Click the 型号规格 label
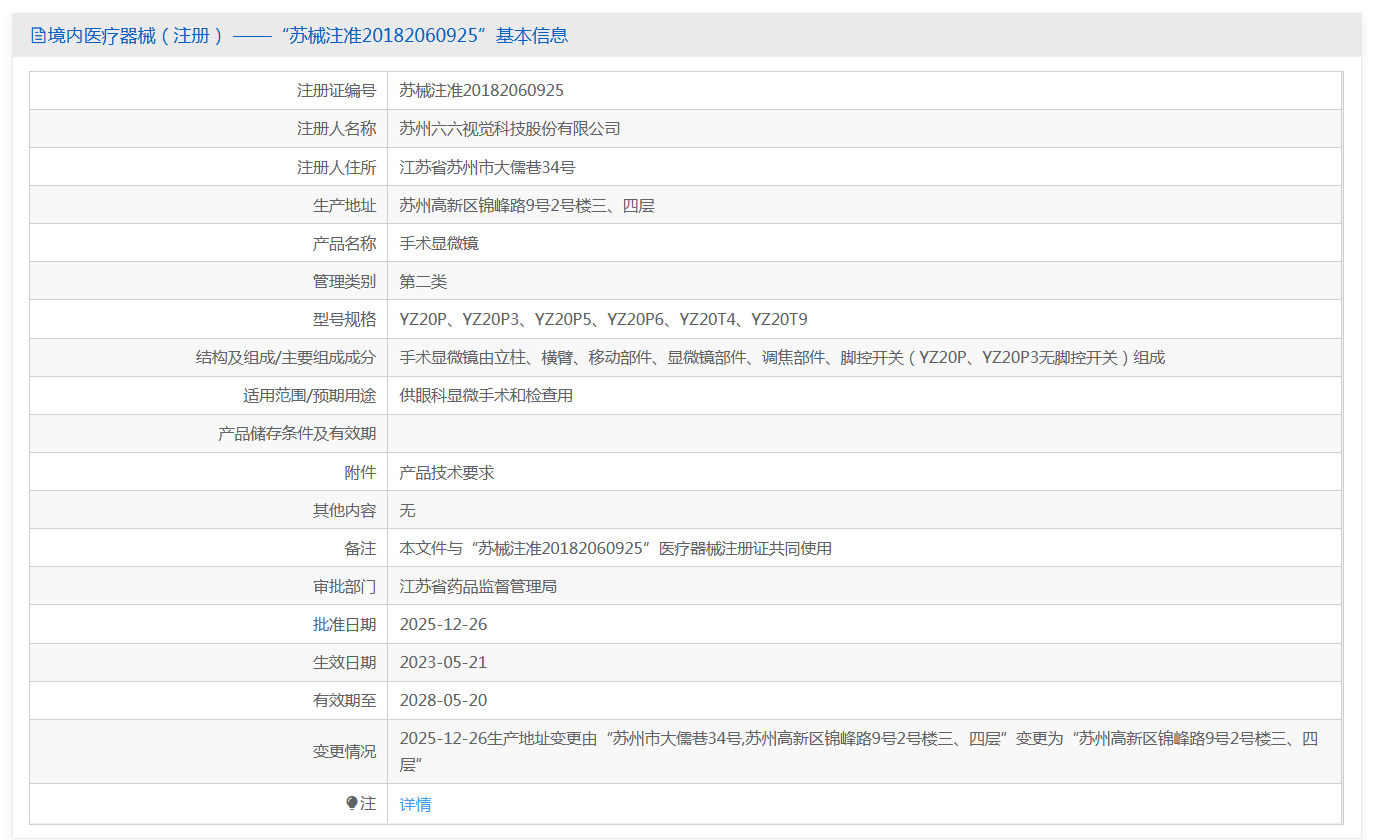 click(344, 318)
